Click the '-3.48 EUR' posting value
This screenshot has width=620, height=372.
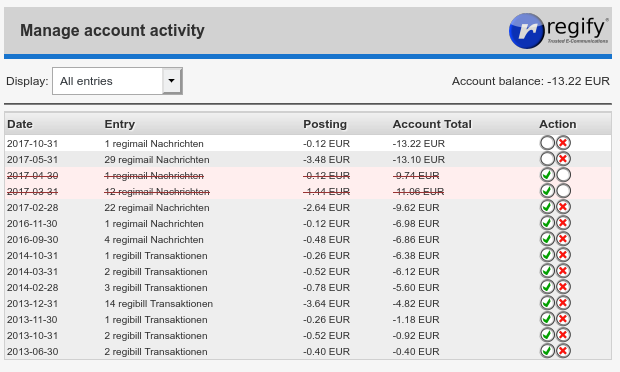(326, 160)
